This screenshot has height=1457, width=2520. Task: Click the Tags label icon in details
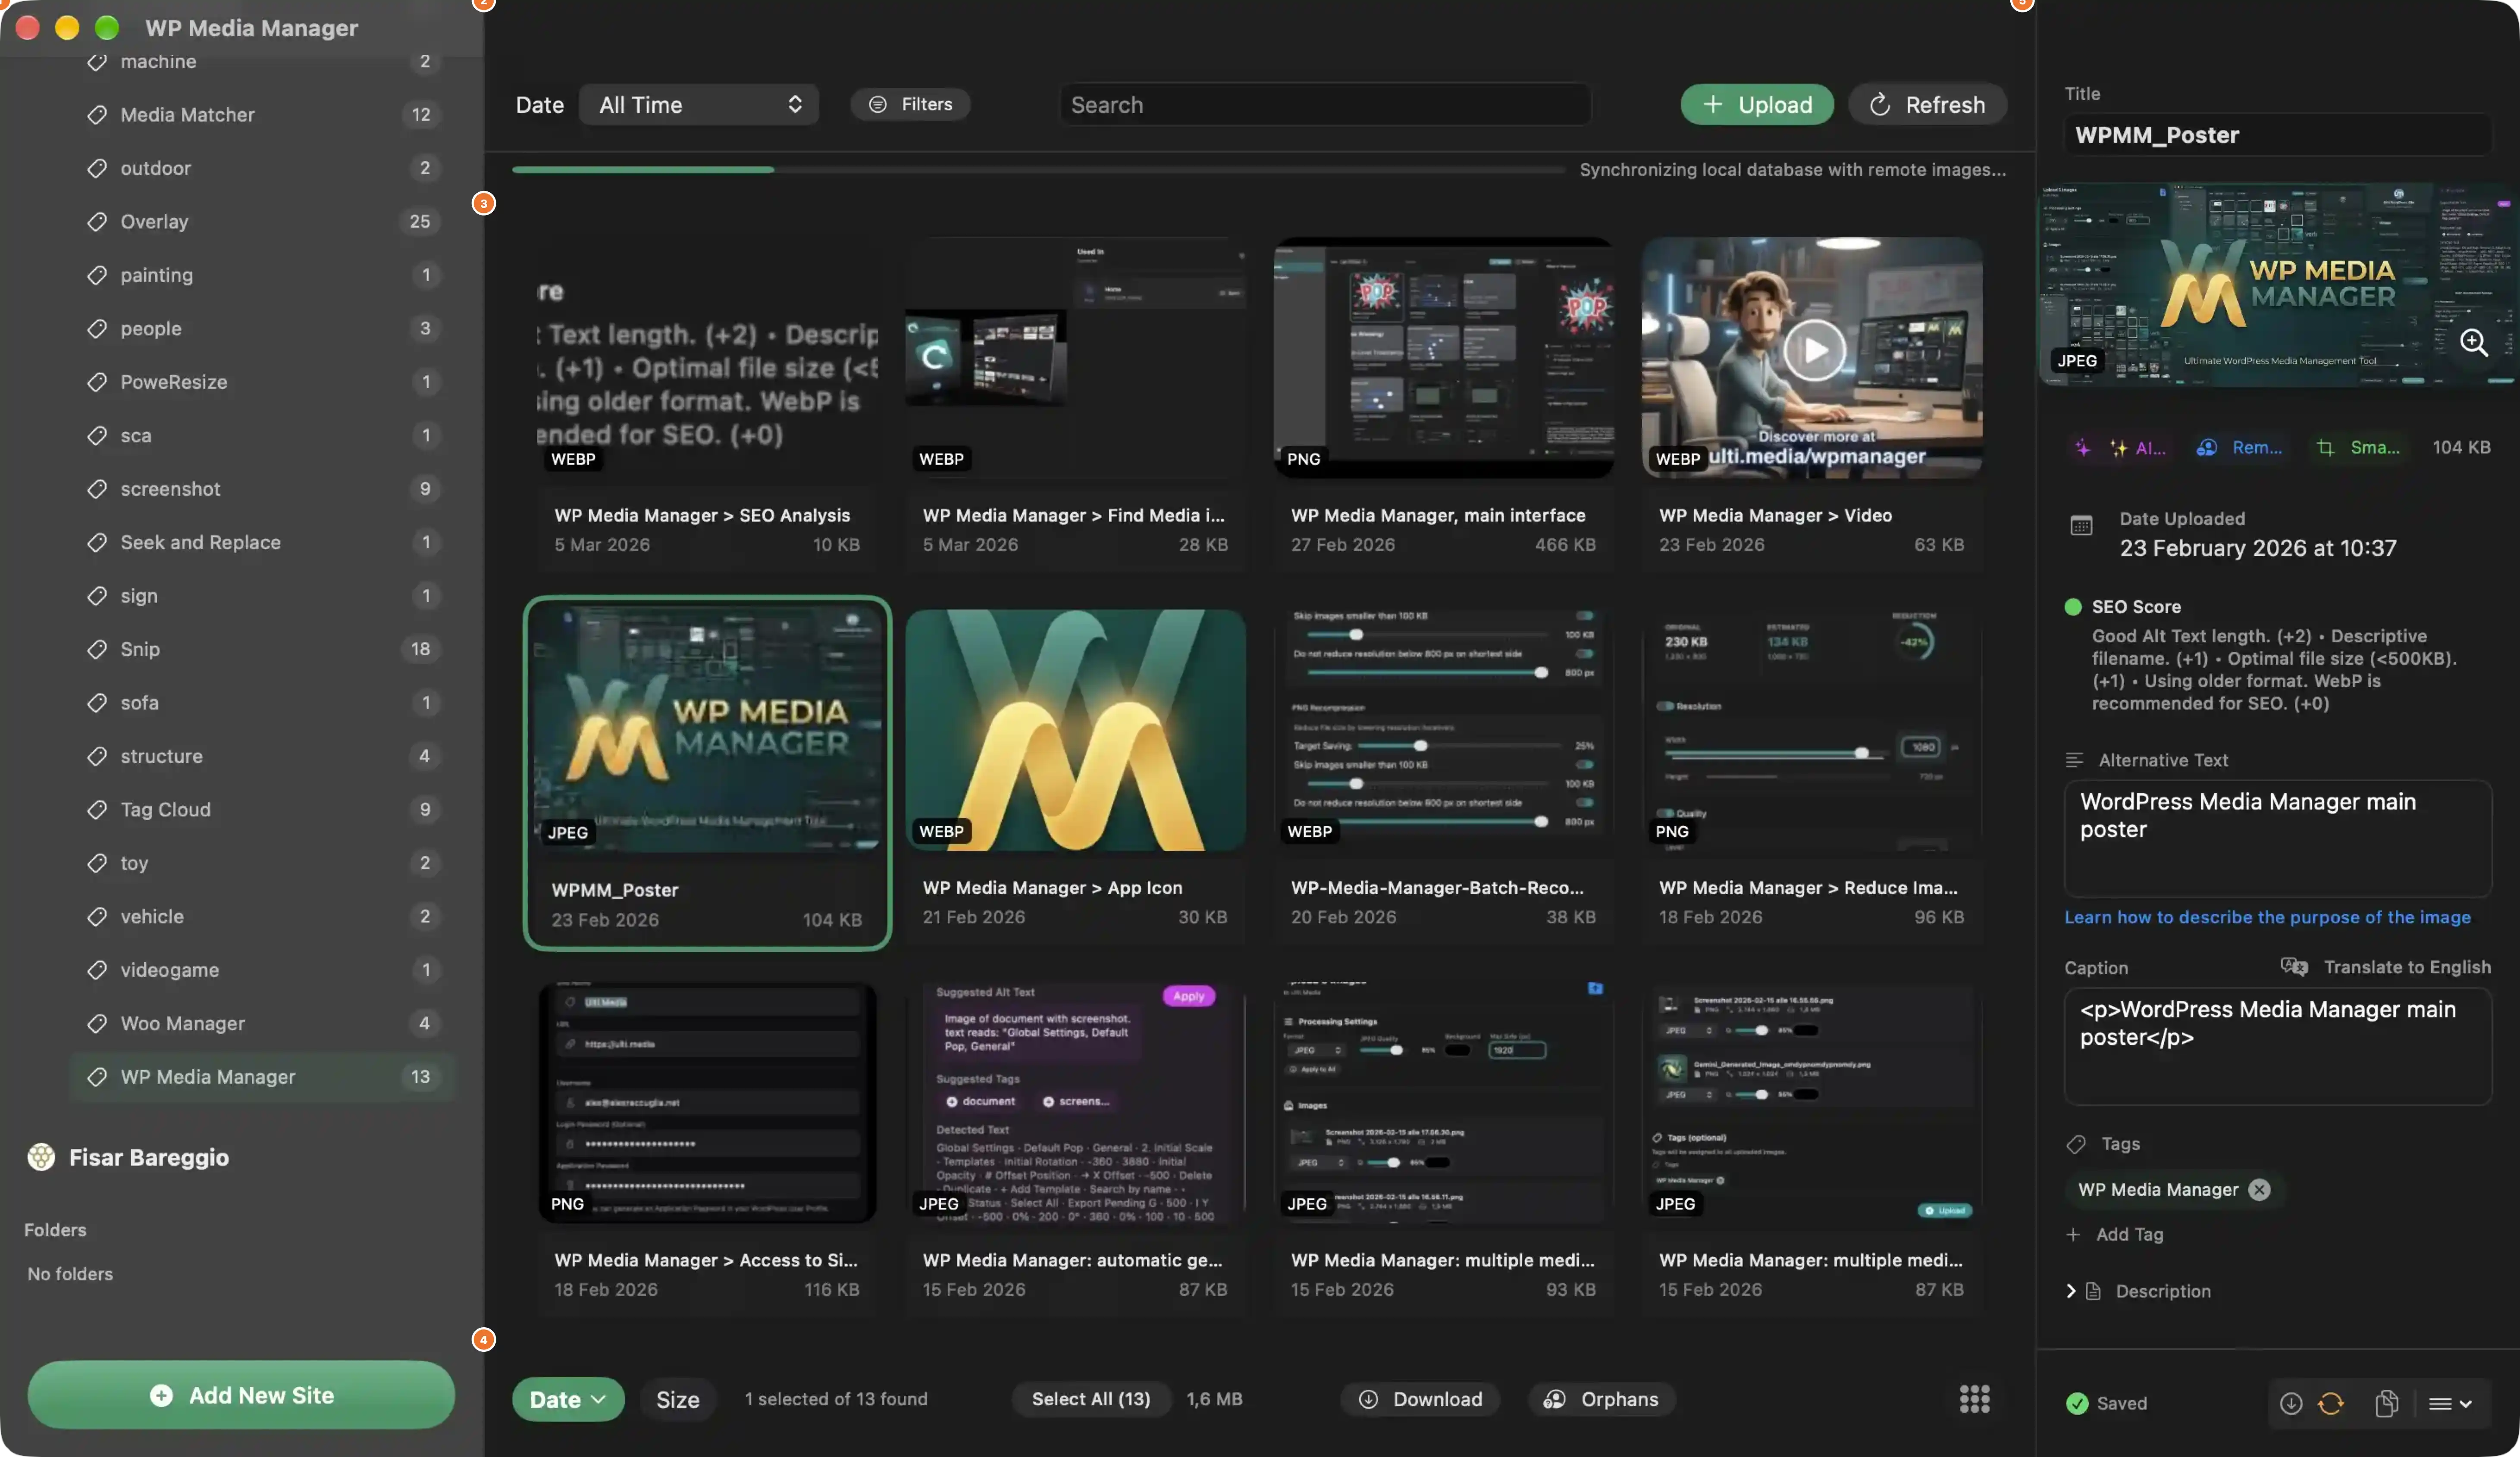[x=2076, y=1144]
